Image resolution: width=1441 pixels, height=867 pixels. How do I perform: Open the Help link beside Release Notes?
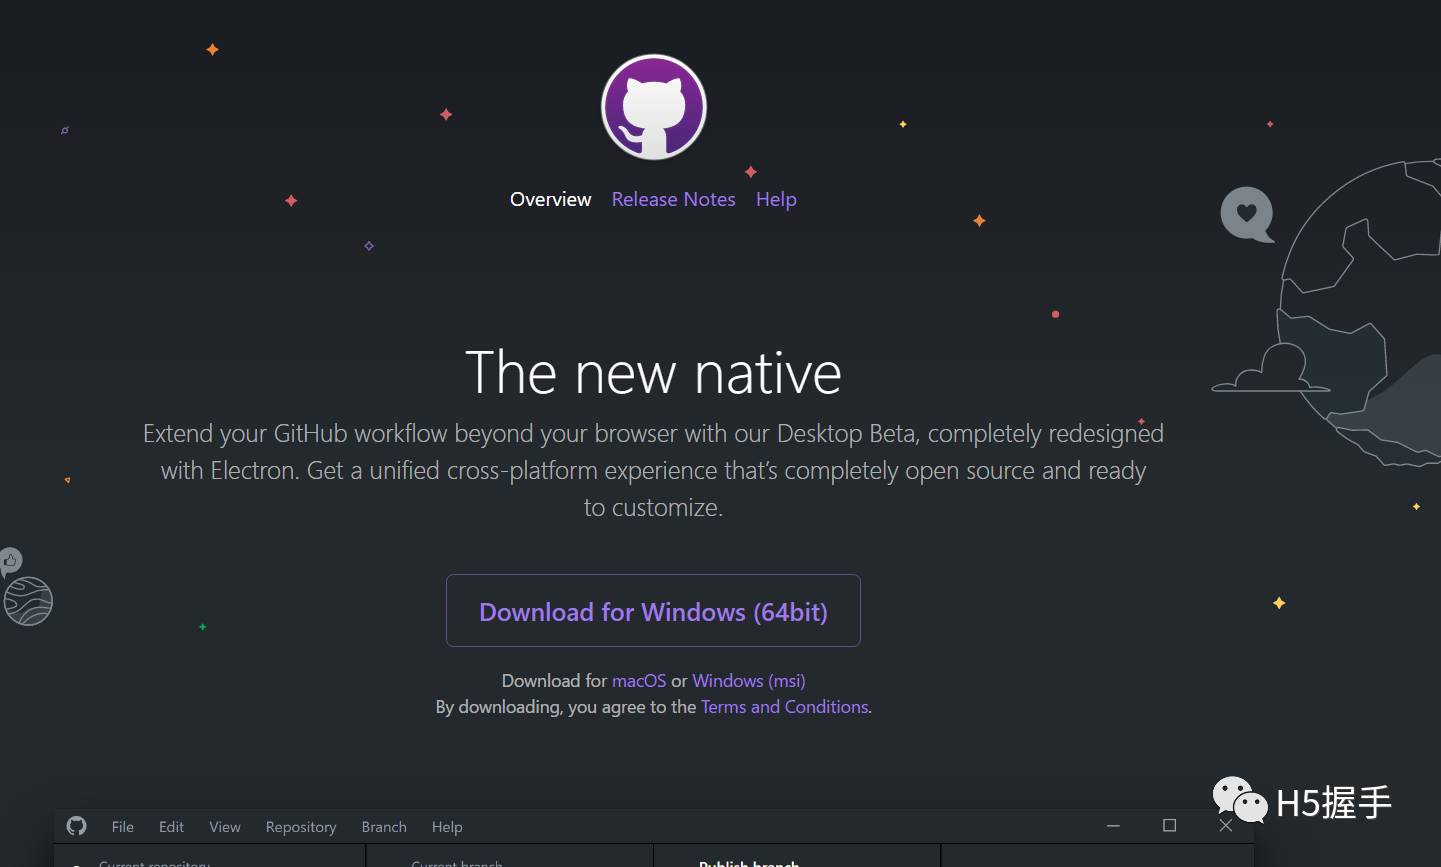[x=776, y=199]
